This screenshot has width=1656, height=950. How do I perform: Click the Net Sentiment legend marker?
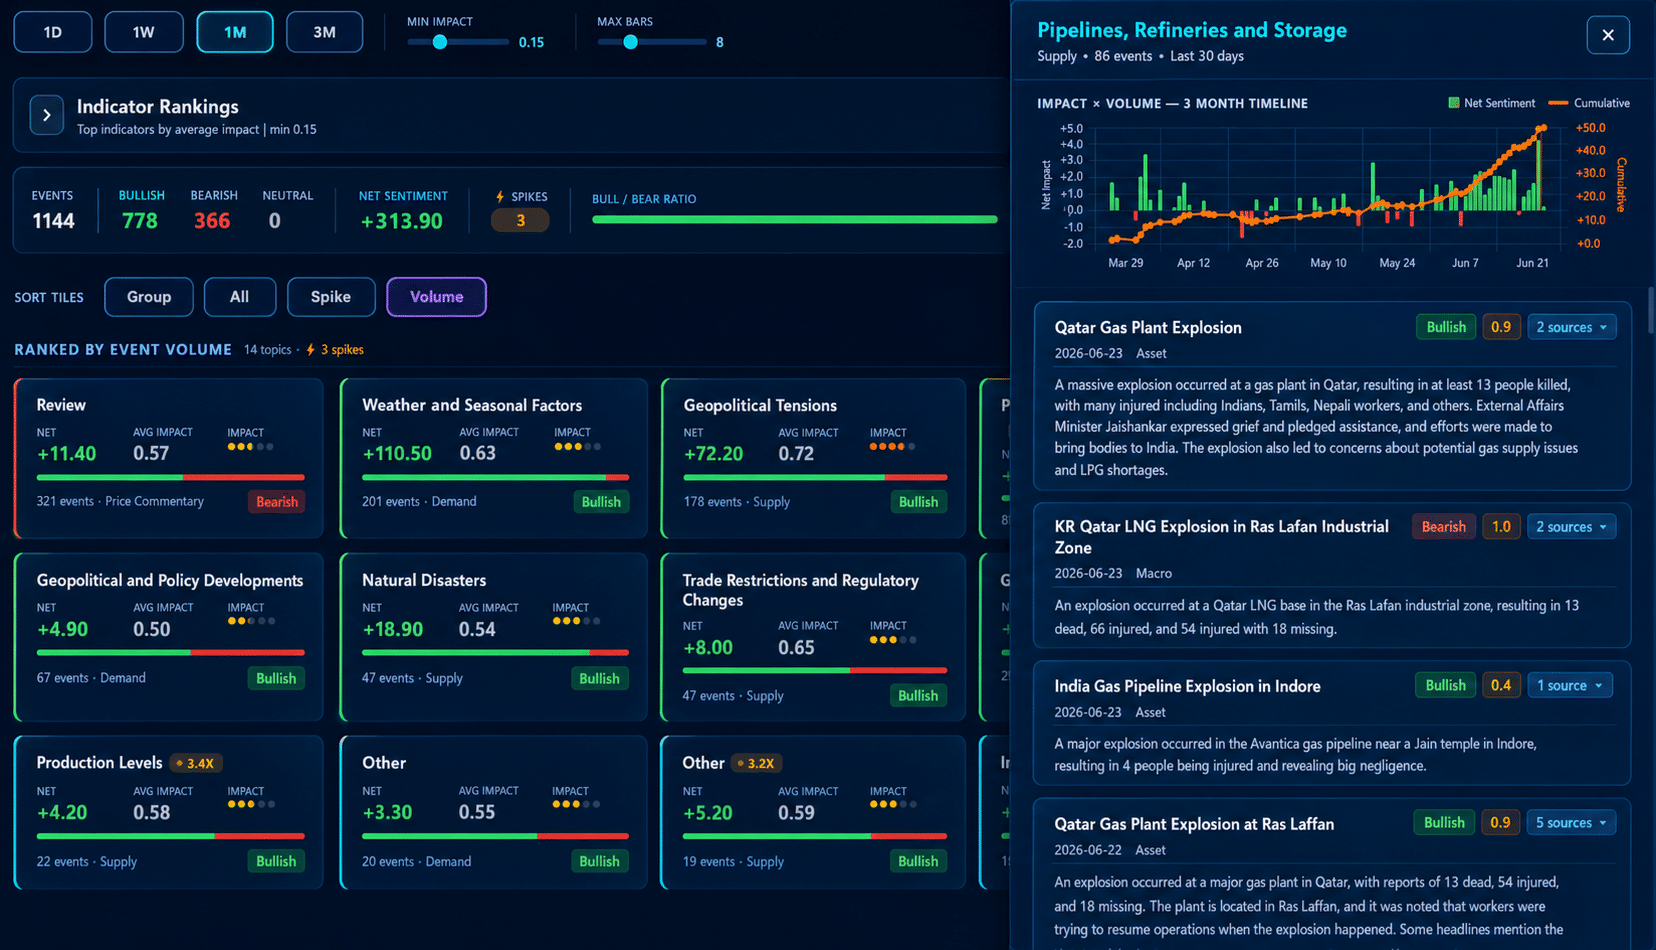pos(1454,103)
